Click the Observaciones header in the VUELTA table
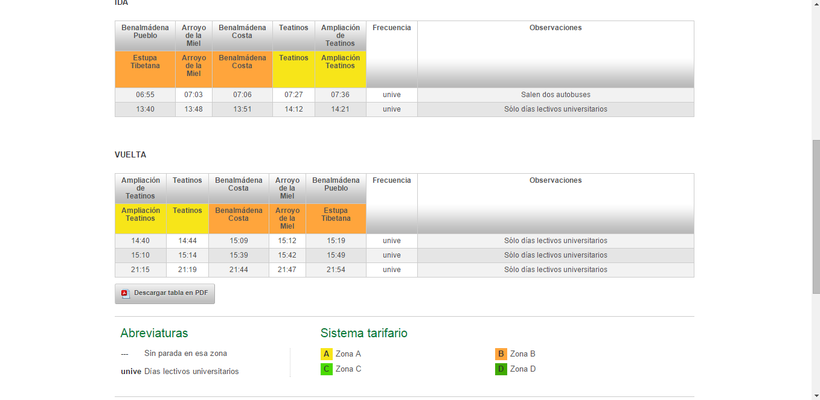Image resolution: width=820 pixels, height=400 pixels. (x=555, y=181)
